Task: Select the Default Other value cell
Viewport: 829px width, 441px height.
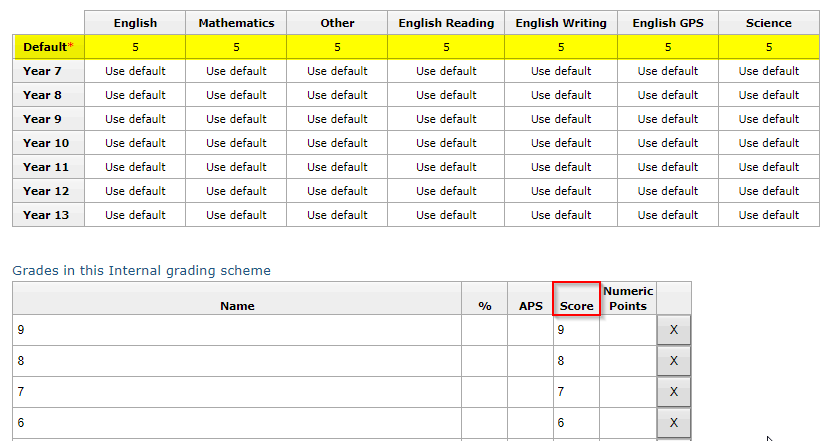Action: 337,47
